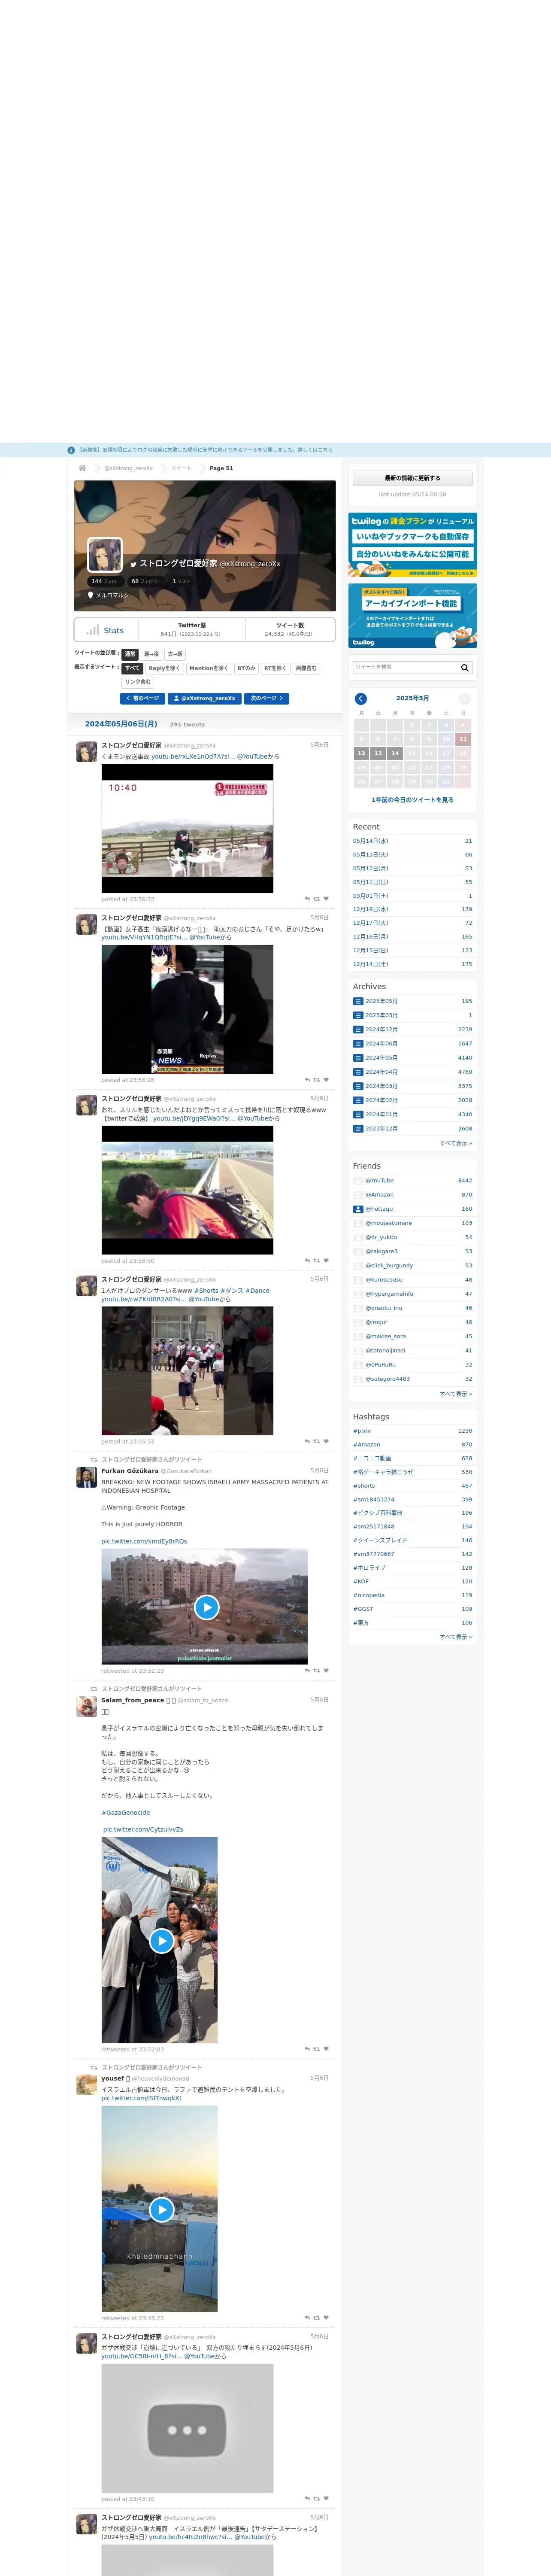
Task: Go to previous month in calendar
Action: click(361, 698)
